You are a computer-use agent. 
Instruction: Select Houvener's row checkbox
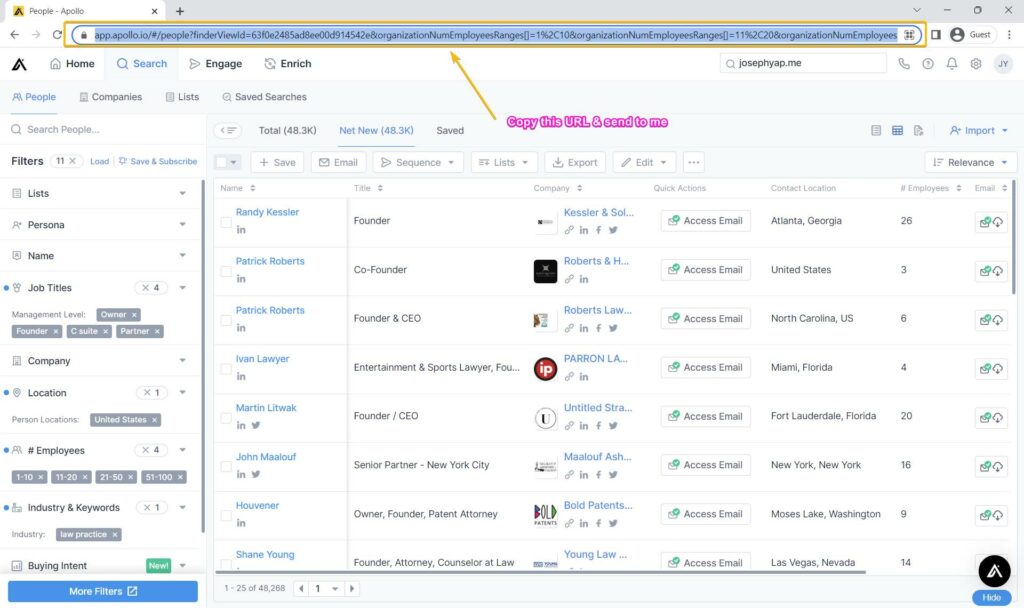pyautogui.click(x=225, y=516)
